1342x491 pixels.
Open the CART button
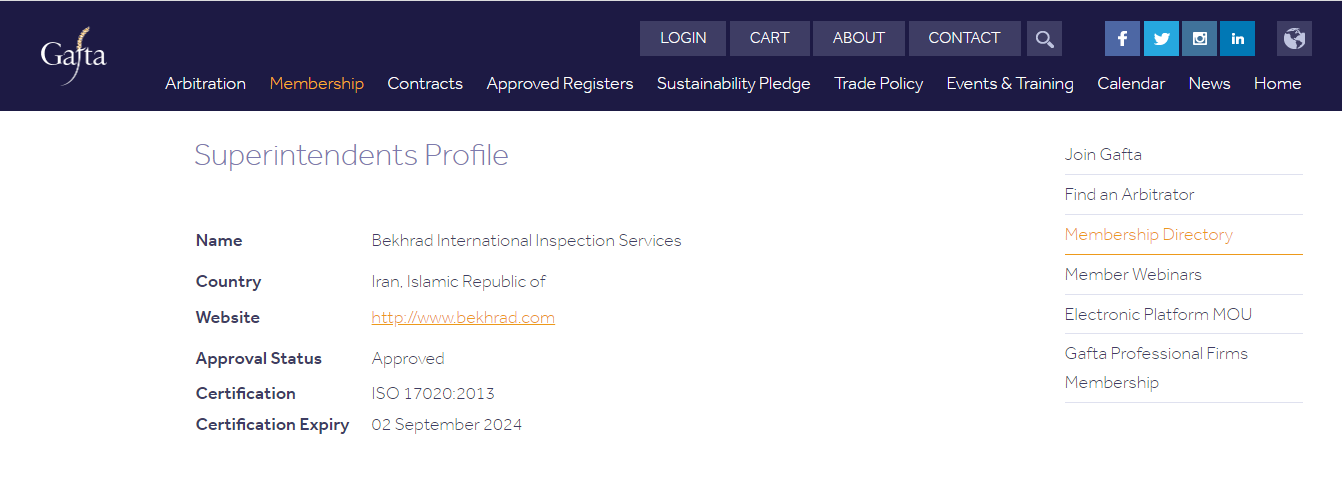click(x=769, y=38)
